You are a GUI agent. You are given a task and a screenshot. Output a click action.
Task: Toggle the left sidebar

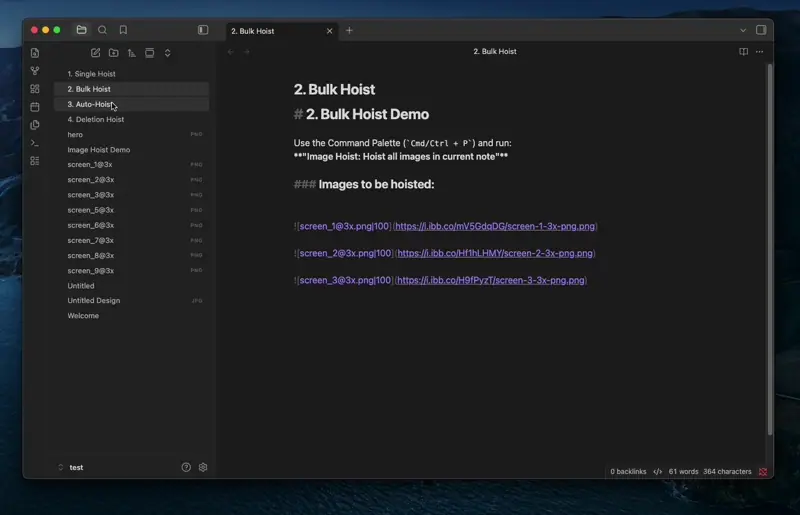203,30
